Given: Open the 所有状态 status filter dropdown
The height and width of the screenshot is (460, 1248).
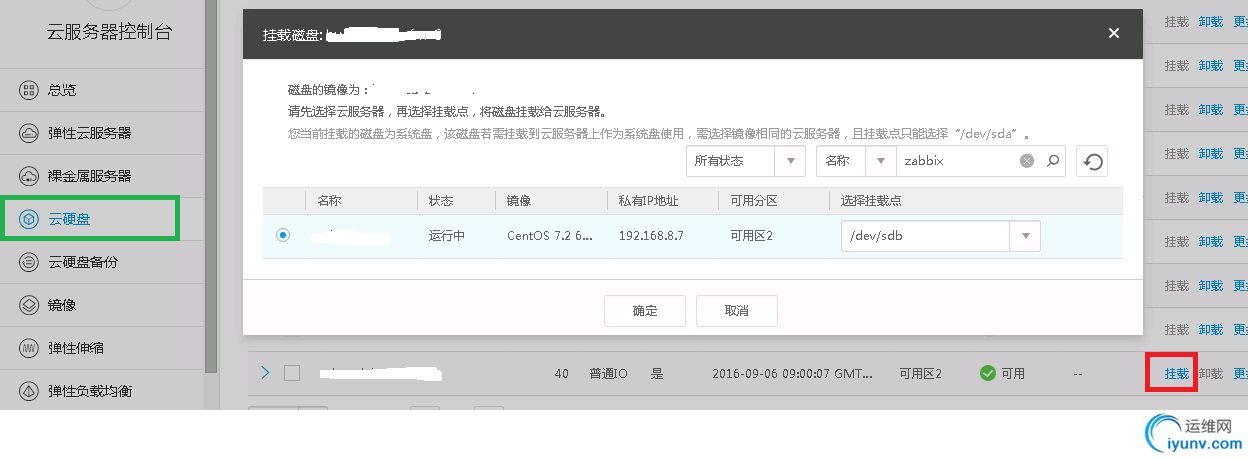Looking at the screenshot, I should 746,161.
